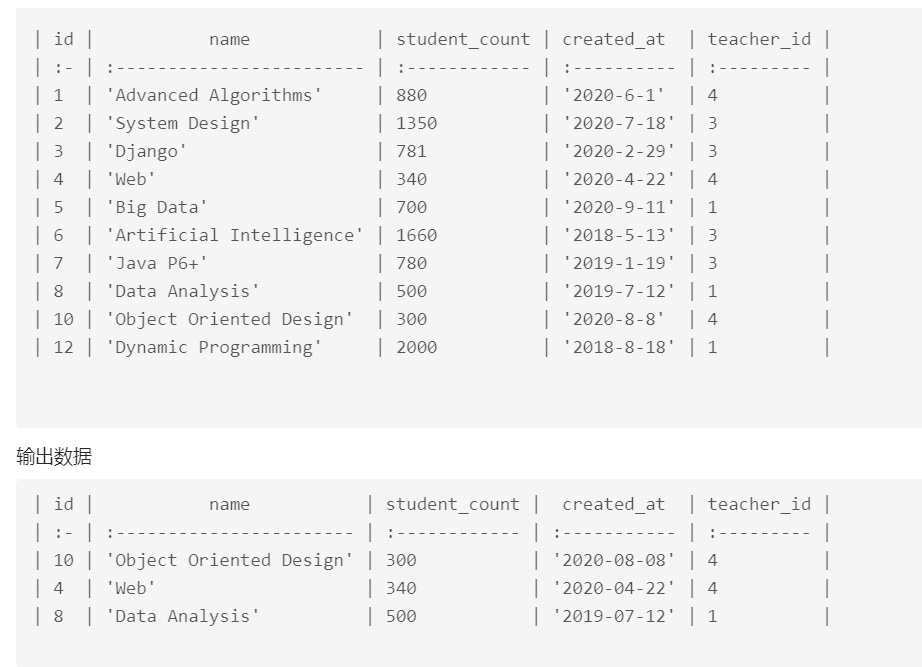The height and width of the screenshot is (667, 922).
Task: Click the teacher_id header of input table
Action: point(759,39)
